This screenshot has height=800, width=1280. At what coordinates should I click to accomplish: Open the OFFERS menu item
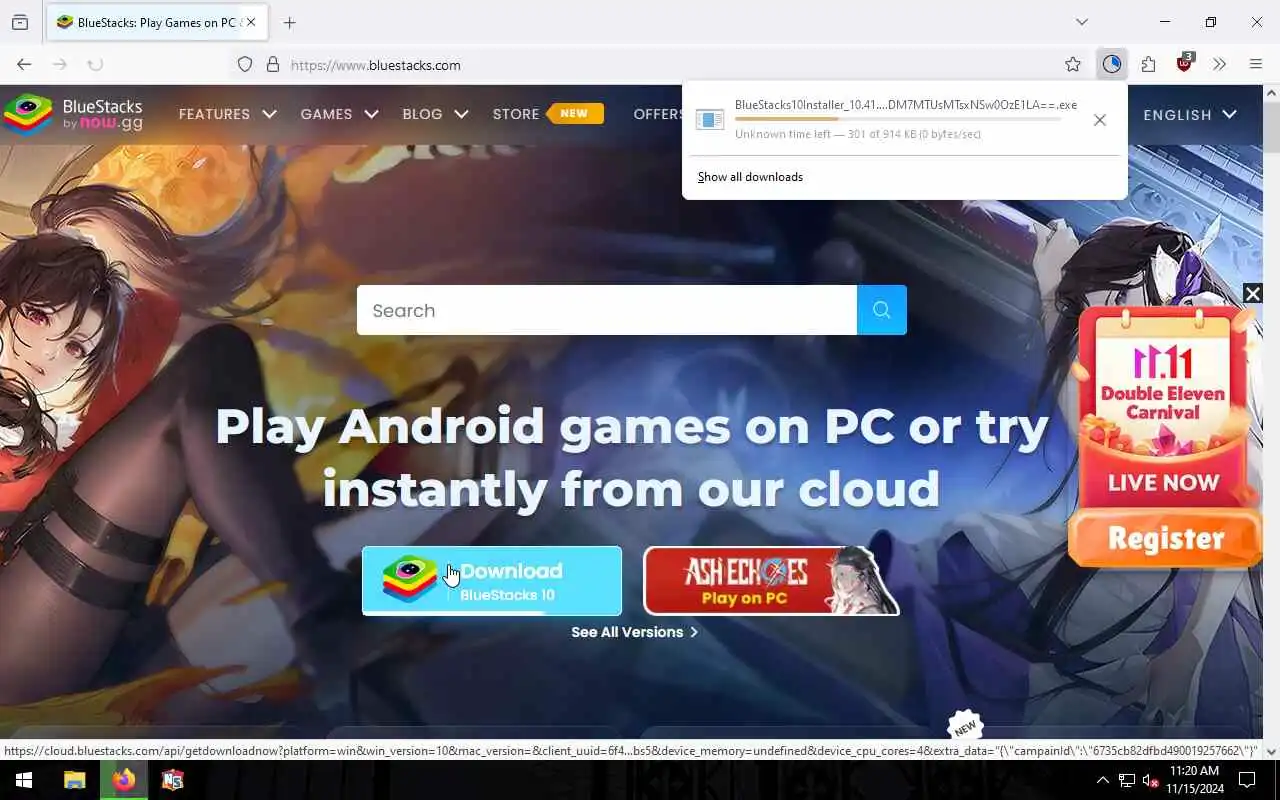658,114
